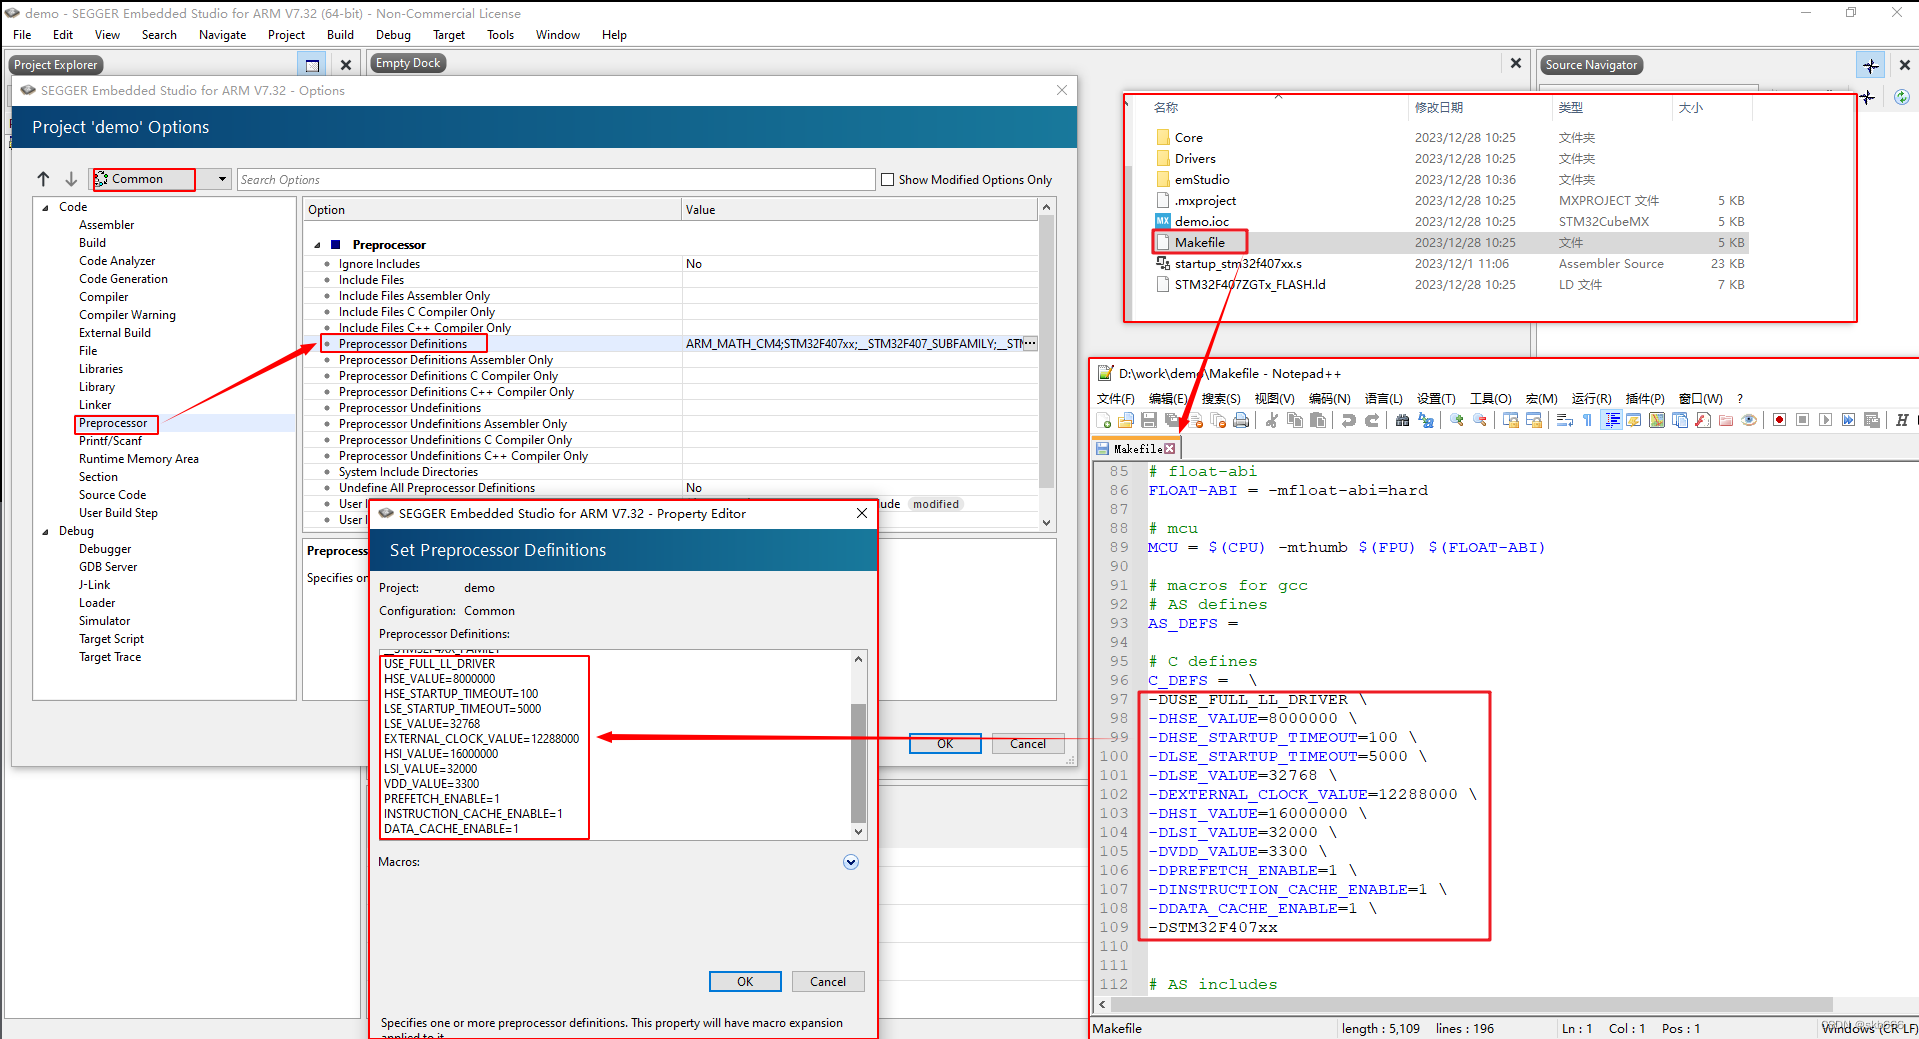Click the Save icon in Notepad++ toolbar
This screenshot has width=1919, height=1039.
click(1149, 420)
